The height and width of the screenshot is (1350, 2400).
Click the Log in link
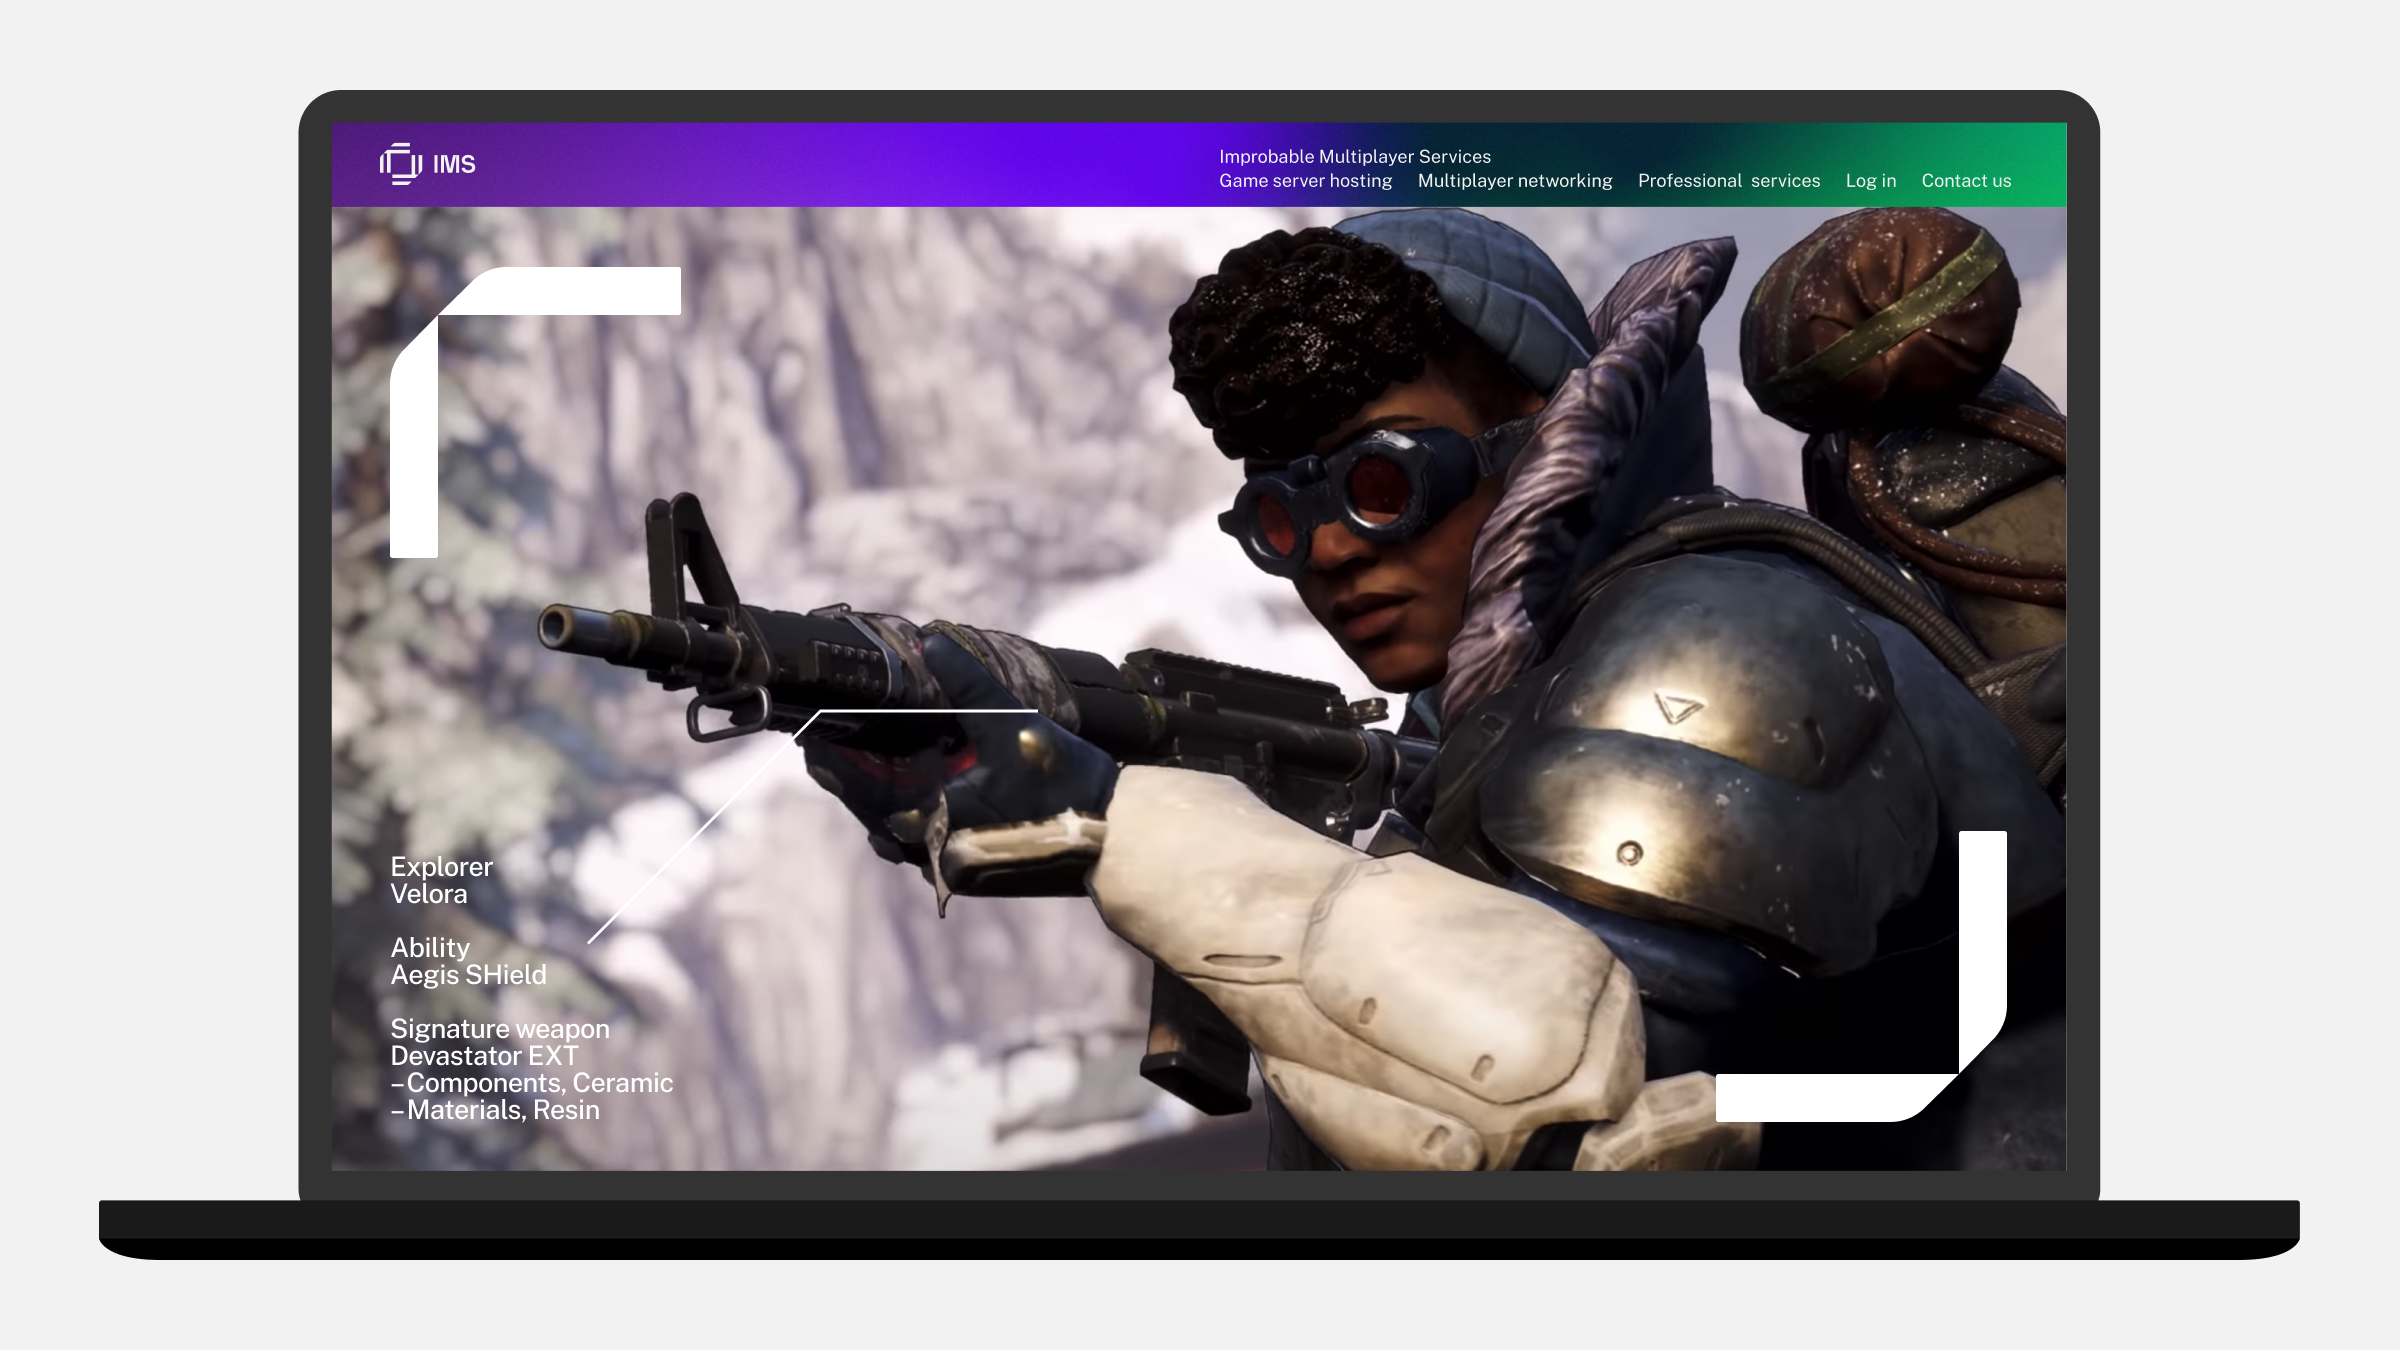click(x=1870, y=181)
